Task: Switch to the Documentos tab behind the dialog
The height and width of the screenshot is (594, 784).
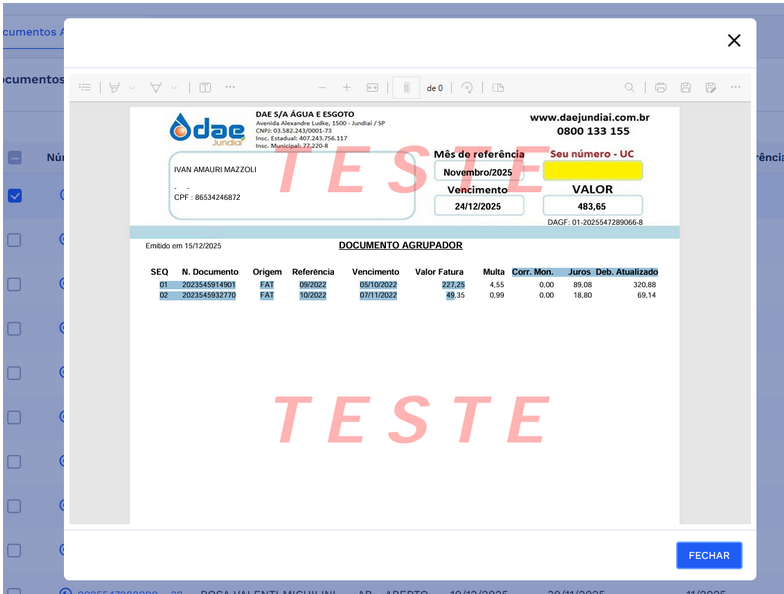Action: click(33, 32)
